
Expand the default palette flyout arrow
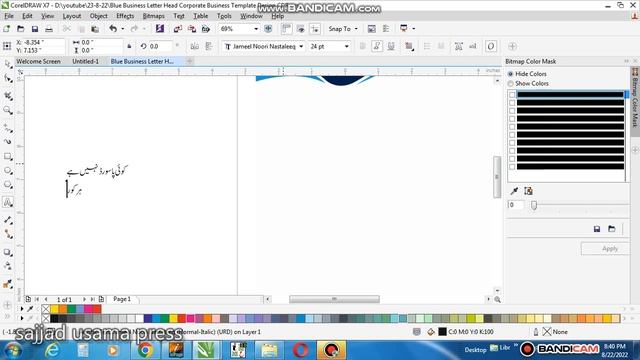click(x=22, y=318)
